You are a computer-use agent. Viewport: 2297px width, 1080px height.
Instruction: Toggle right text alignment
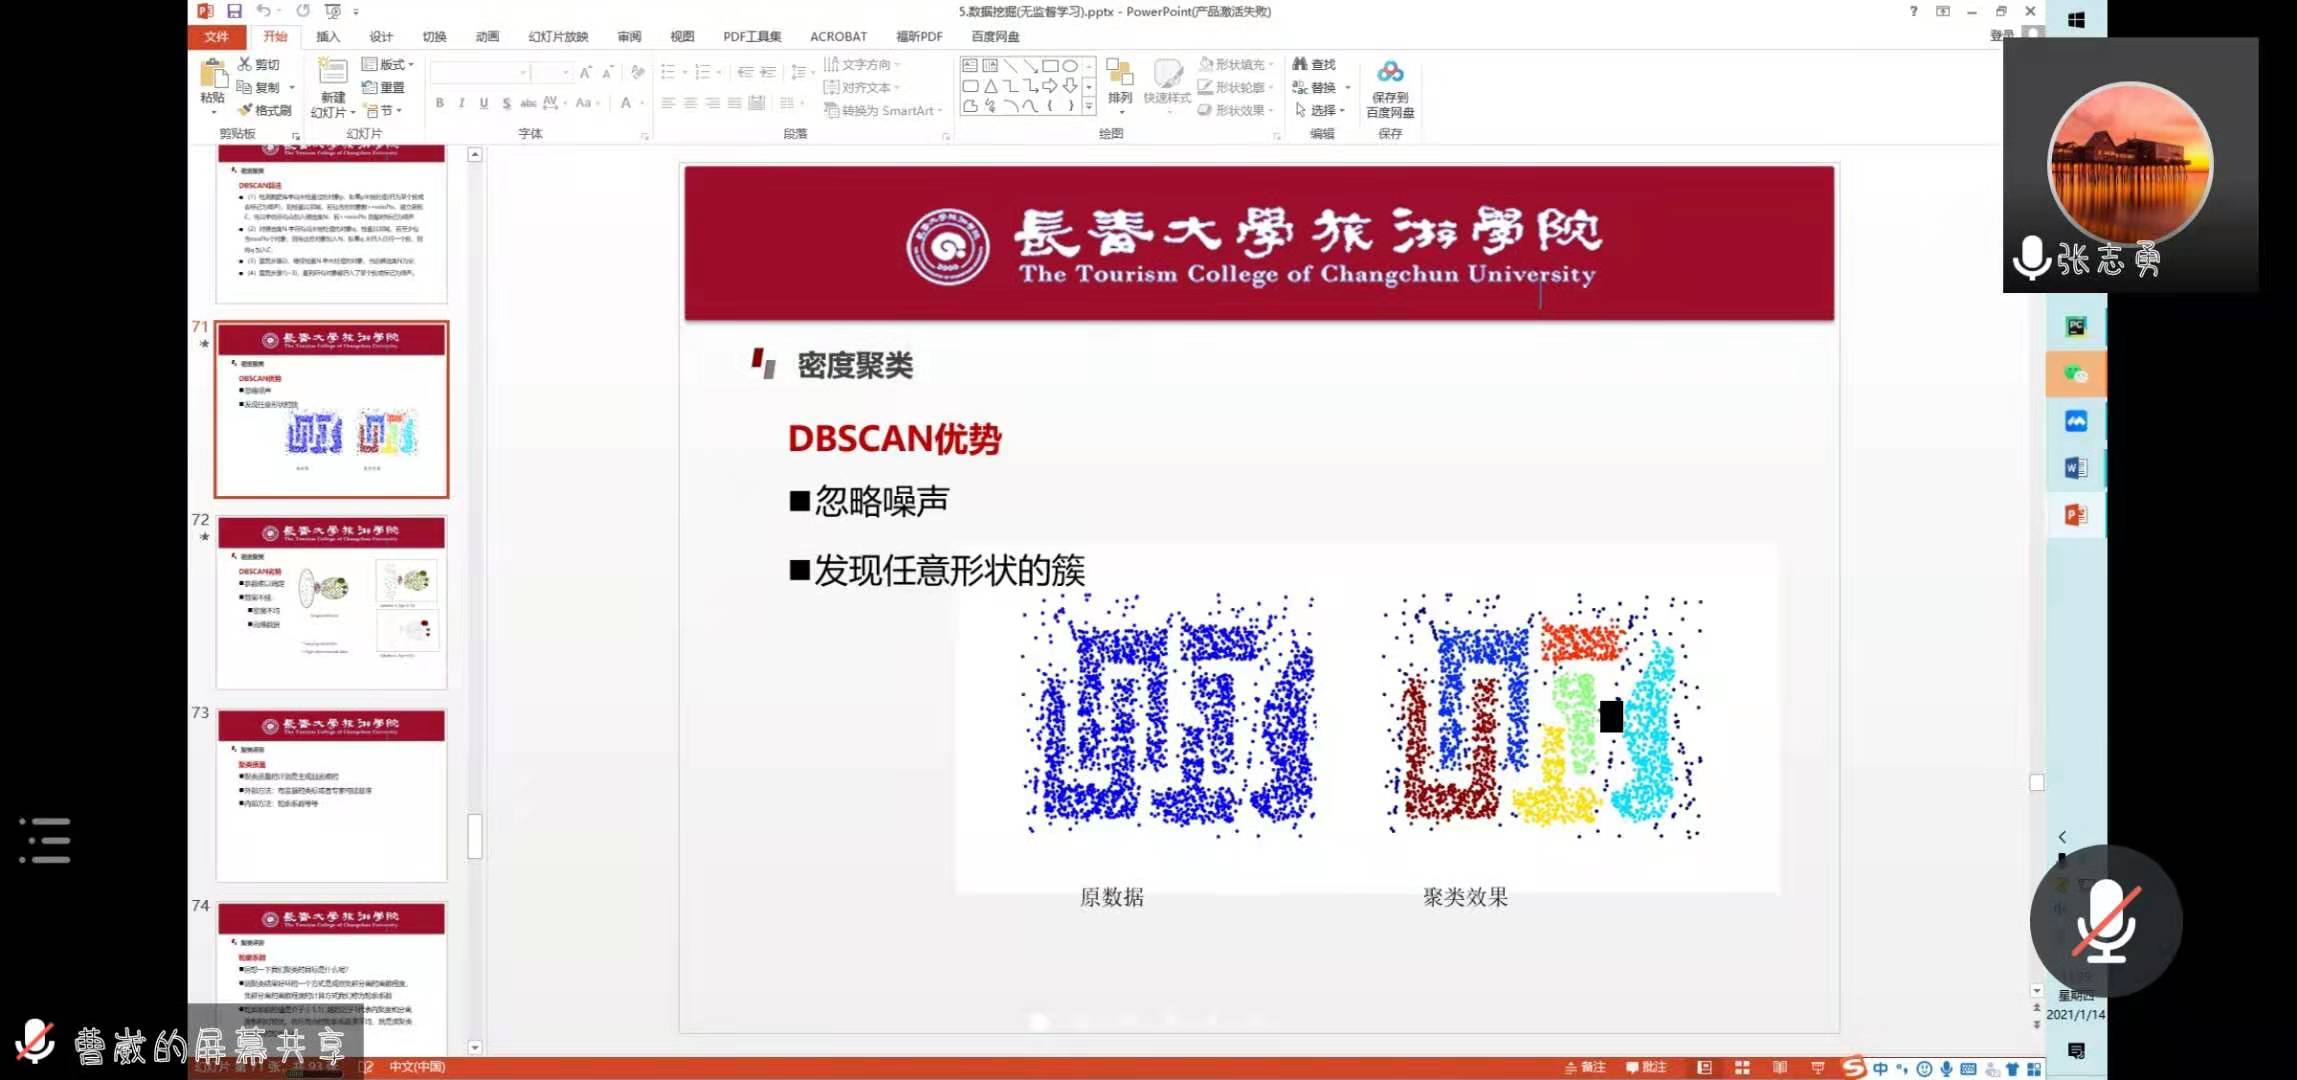(x=712, y=103)
